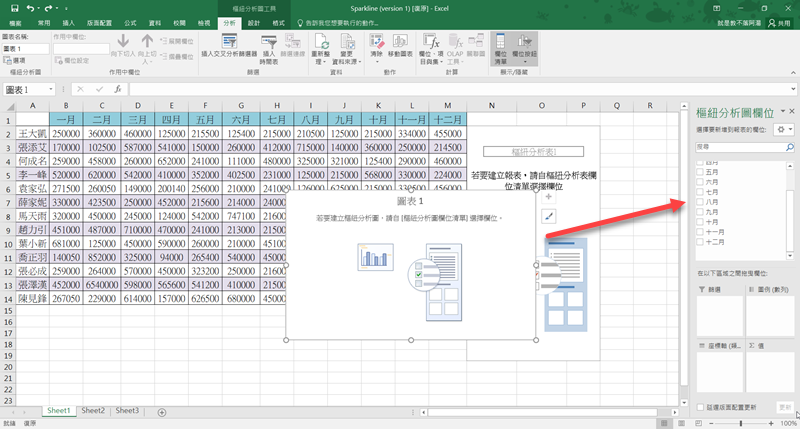
Task: Click the 共用 (Share) button
Action: [778, 22]
